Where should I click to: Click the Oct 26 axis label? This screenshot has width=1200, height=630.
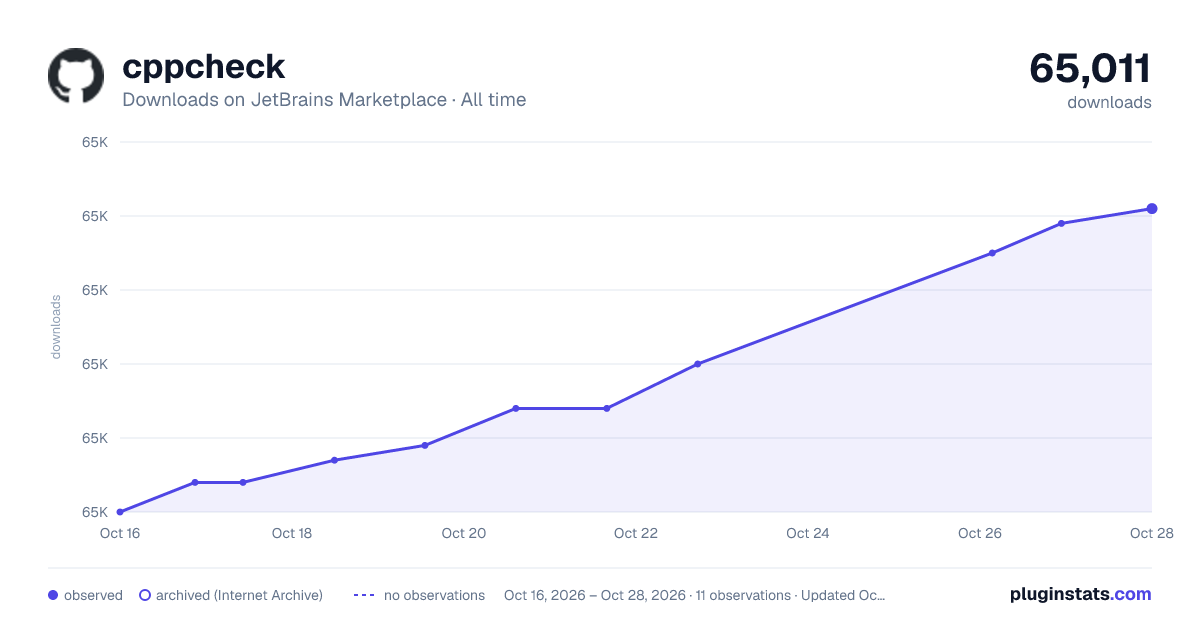pos(980,533)
